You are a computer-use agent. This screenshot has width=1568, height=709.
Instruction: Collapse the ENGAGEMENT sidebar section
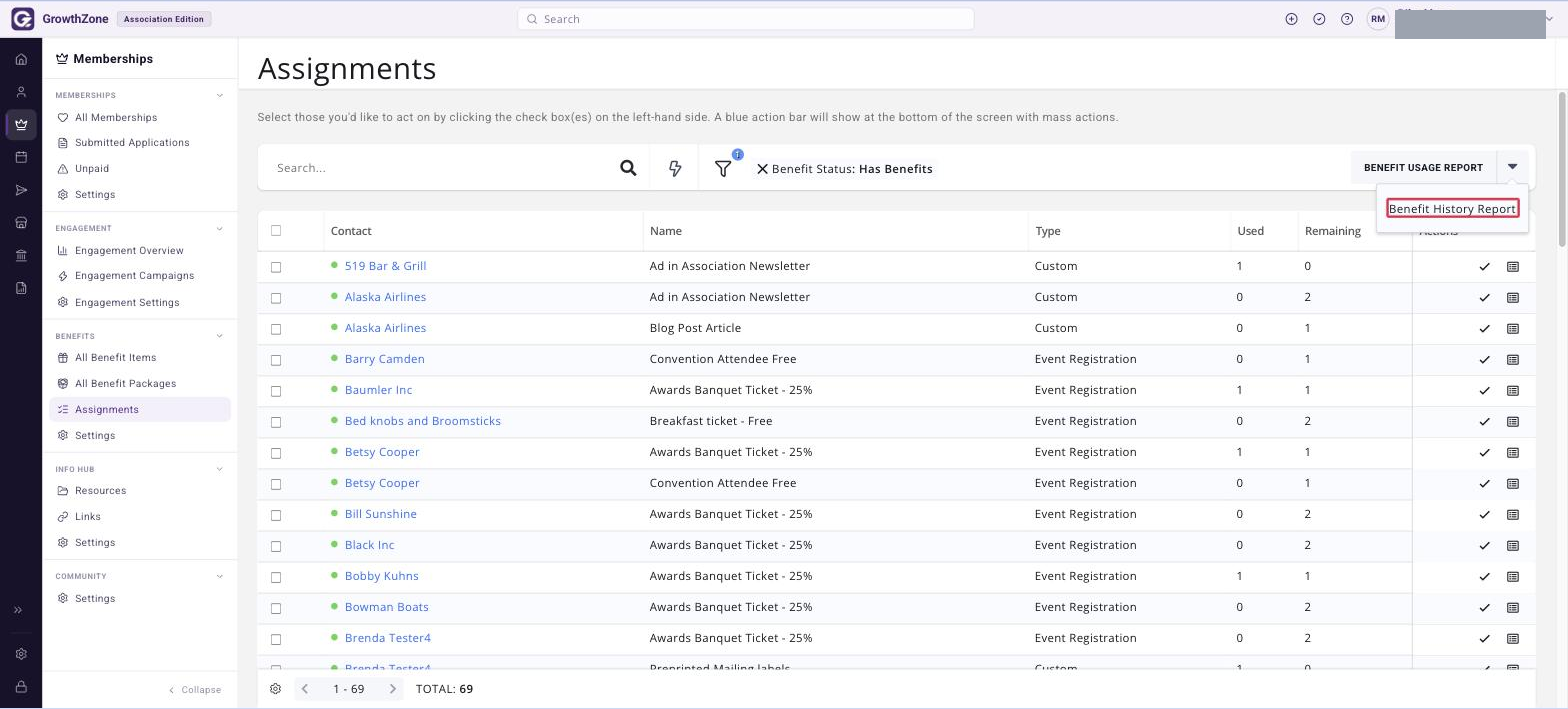(220, 229)
